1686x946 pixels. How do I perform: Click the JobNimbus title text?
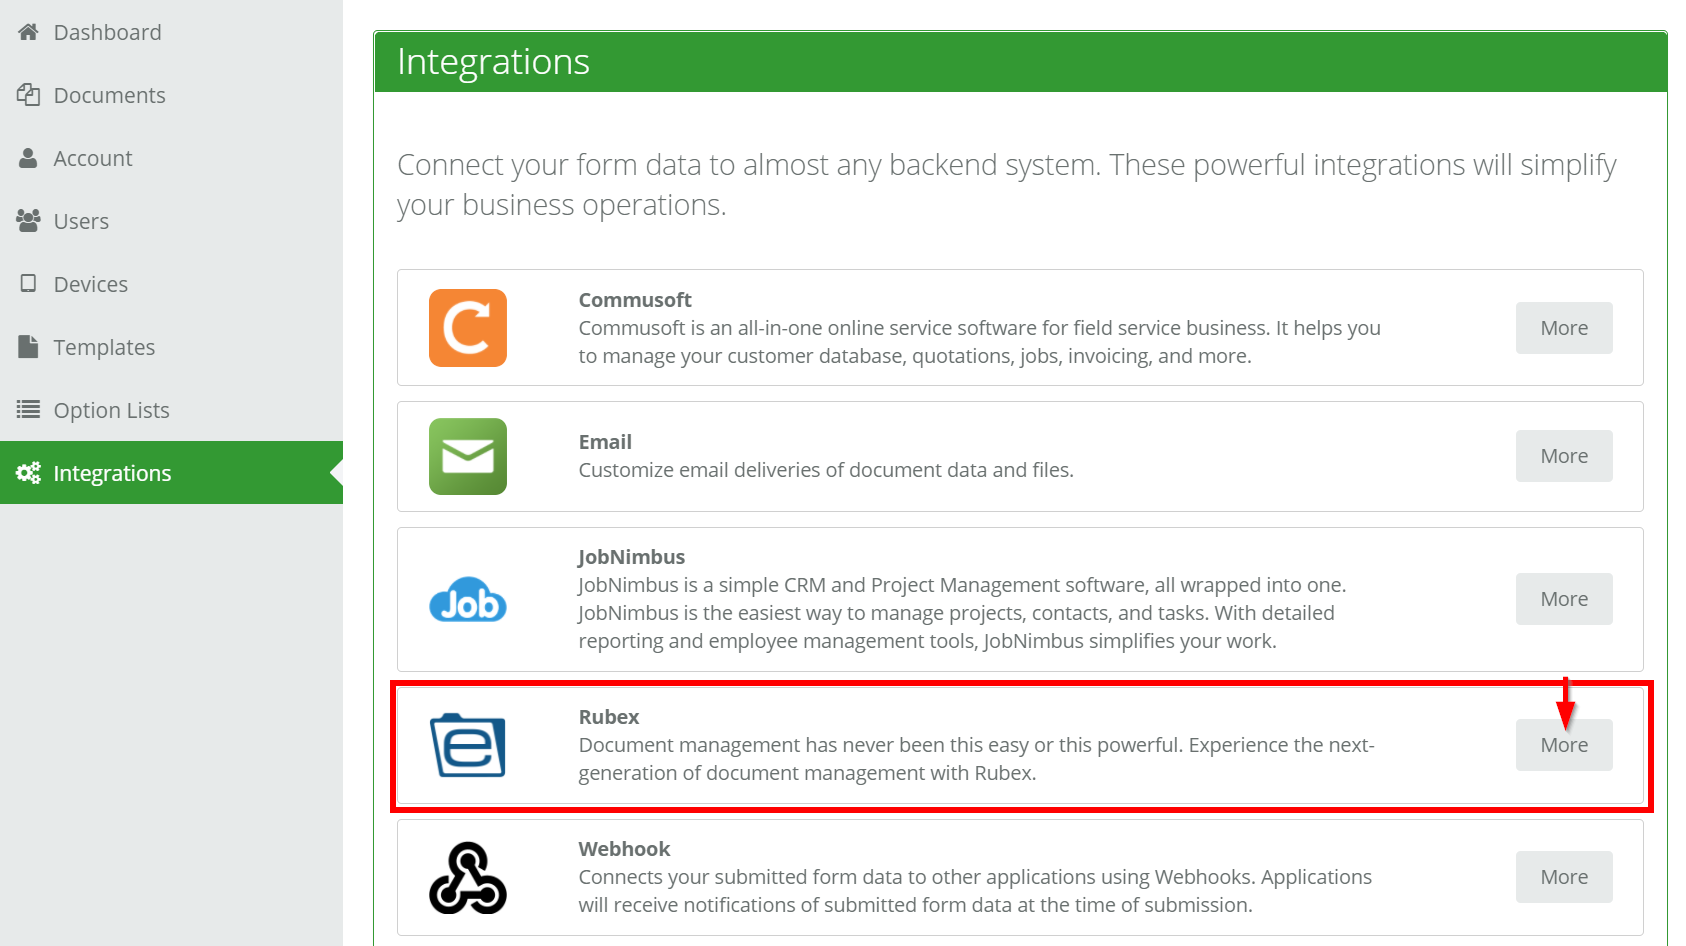pos(631,557)
